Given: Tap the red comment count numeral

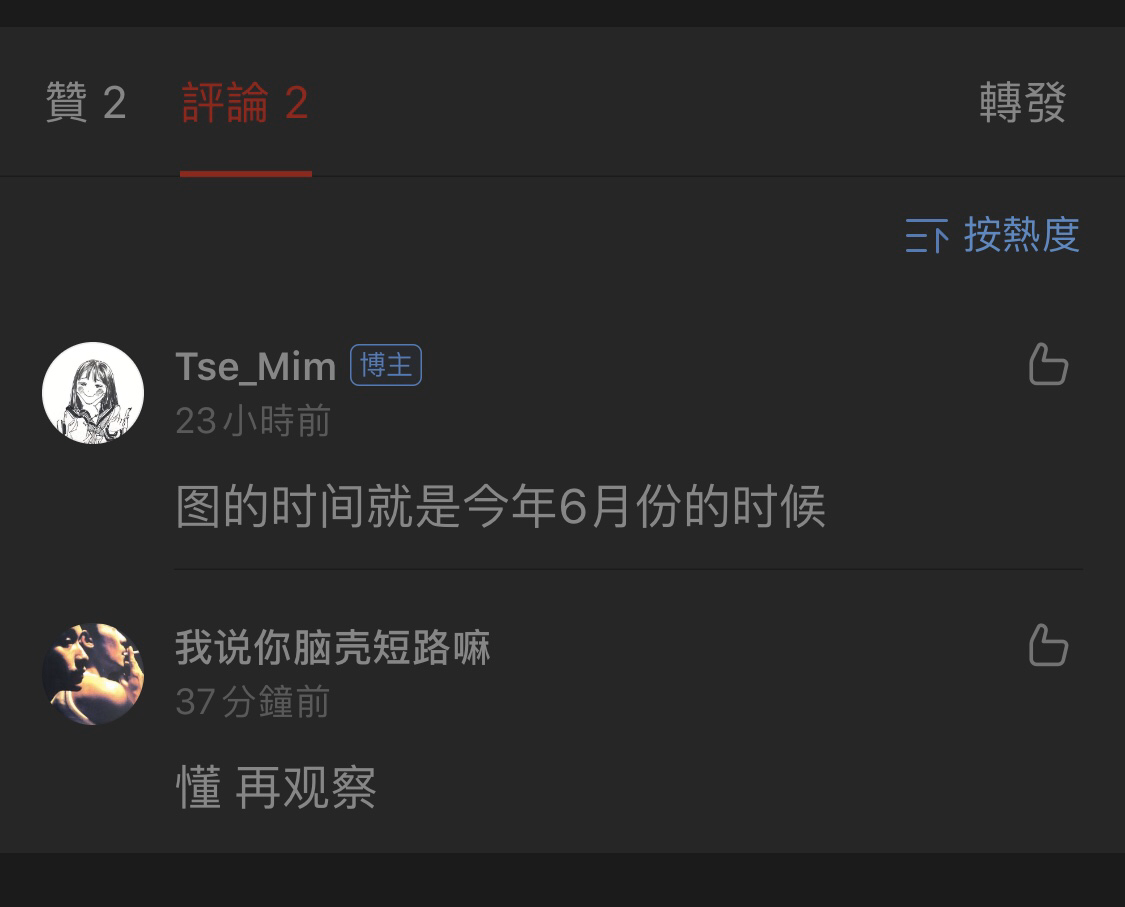Looking at the screenshot, I should pyautogui.click(x=296, y=103).
